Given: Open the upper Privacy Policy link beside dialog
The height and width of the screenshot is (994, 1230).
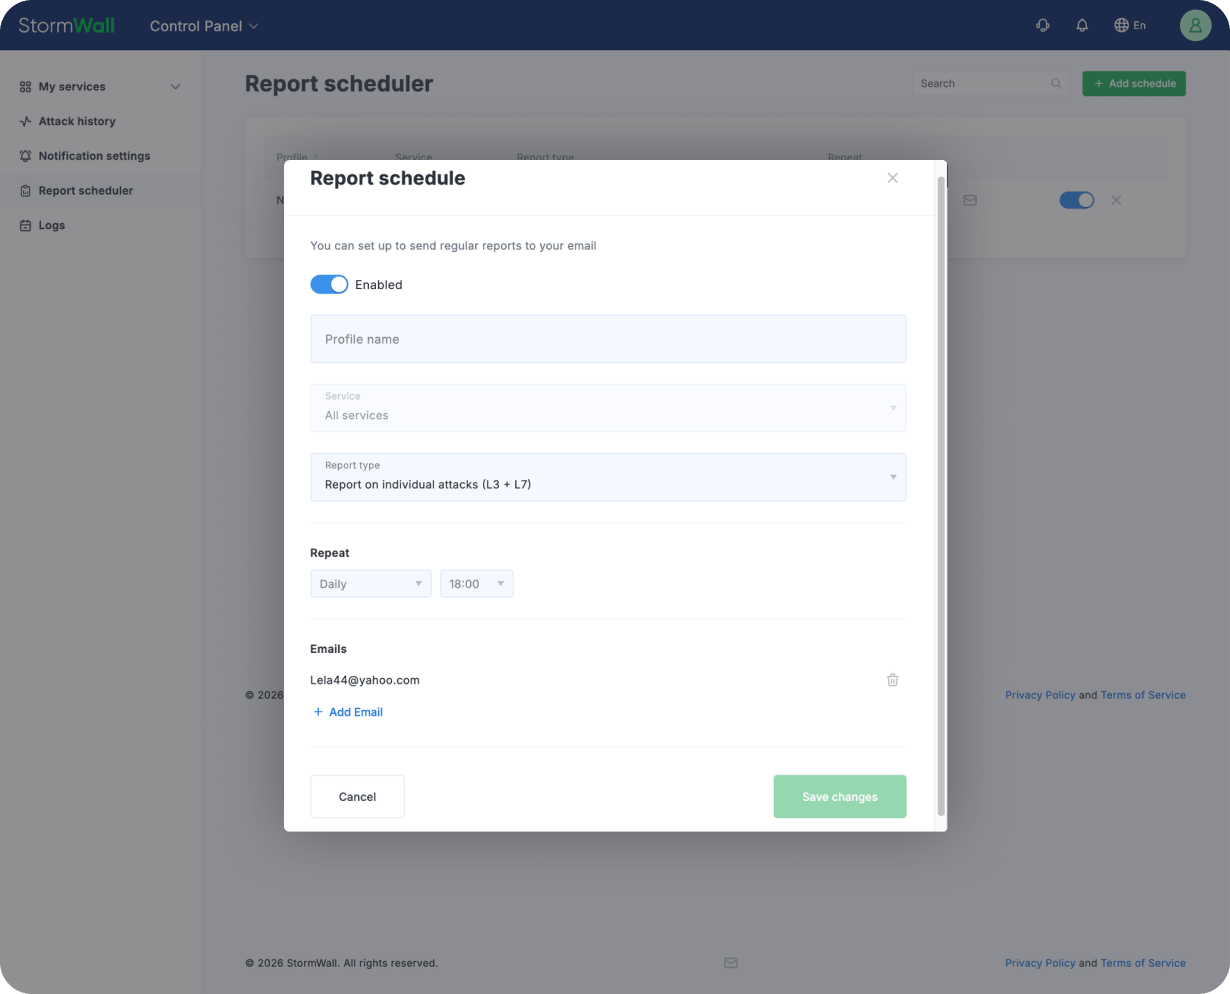Looking at the screenshot, I should pos(1040,695).
